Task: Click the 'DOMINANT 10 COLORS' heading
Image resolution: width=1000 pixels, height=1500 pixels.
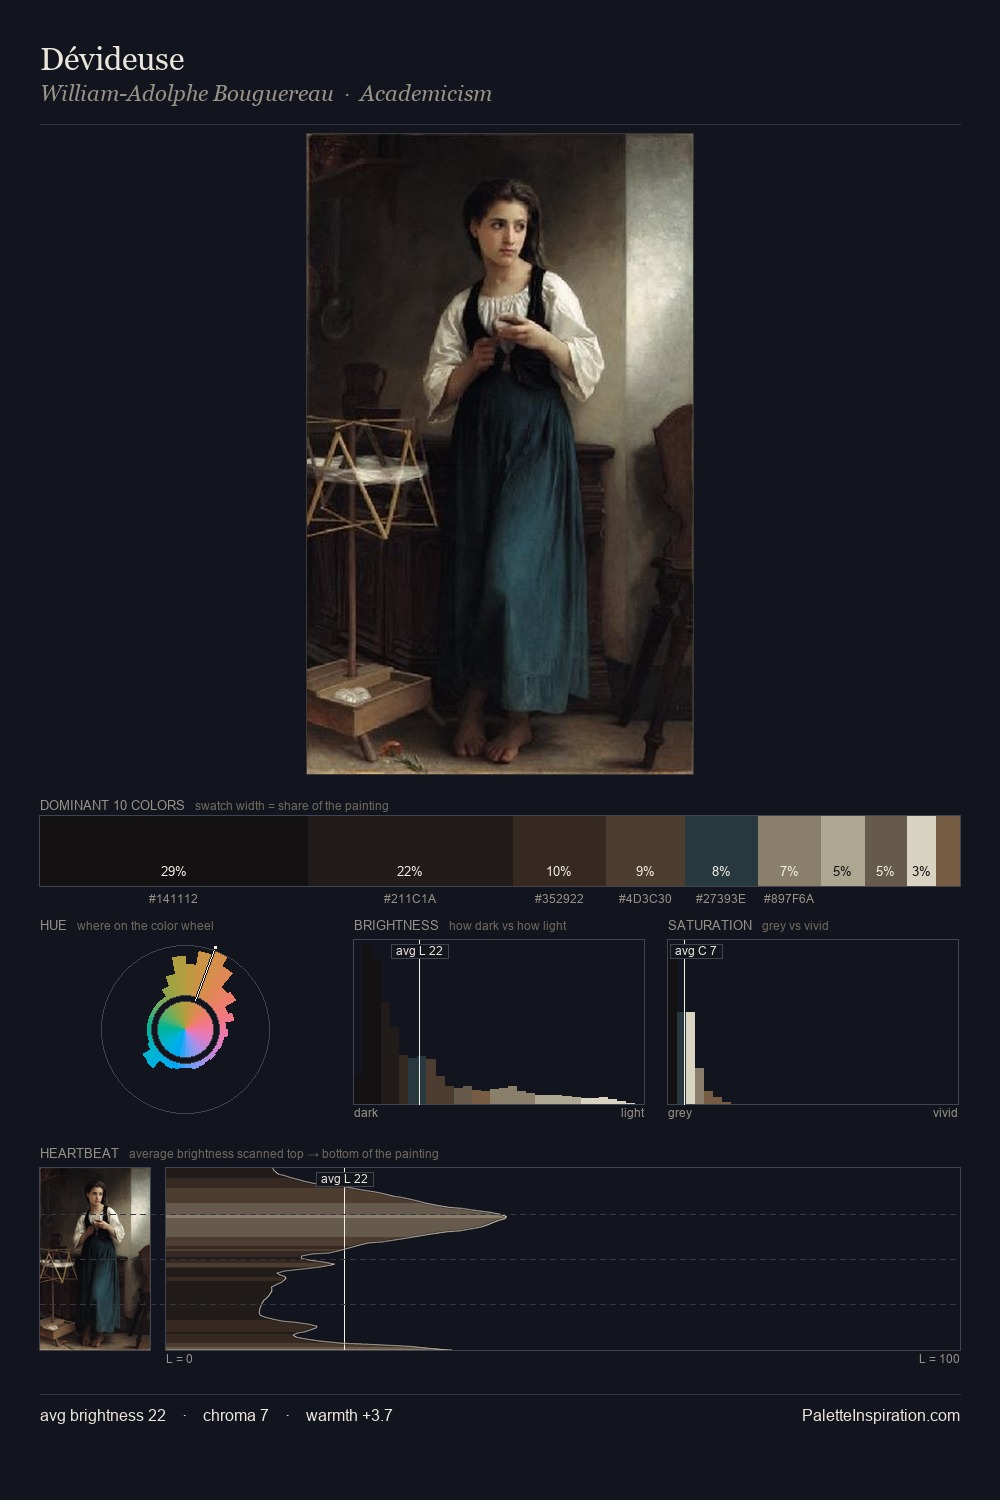Action: pos(112,805)
